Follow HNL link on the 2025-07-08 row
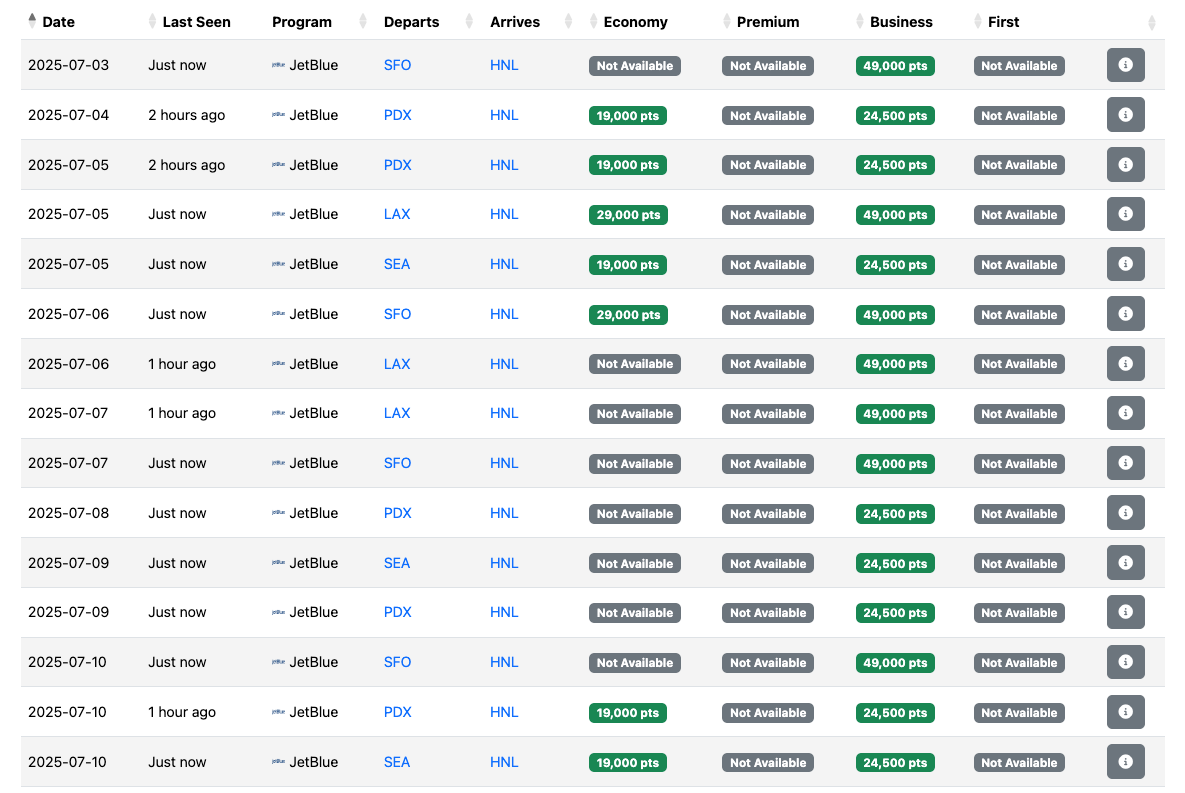This screenshot has width=1185, height=793. 504,513
